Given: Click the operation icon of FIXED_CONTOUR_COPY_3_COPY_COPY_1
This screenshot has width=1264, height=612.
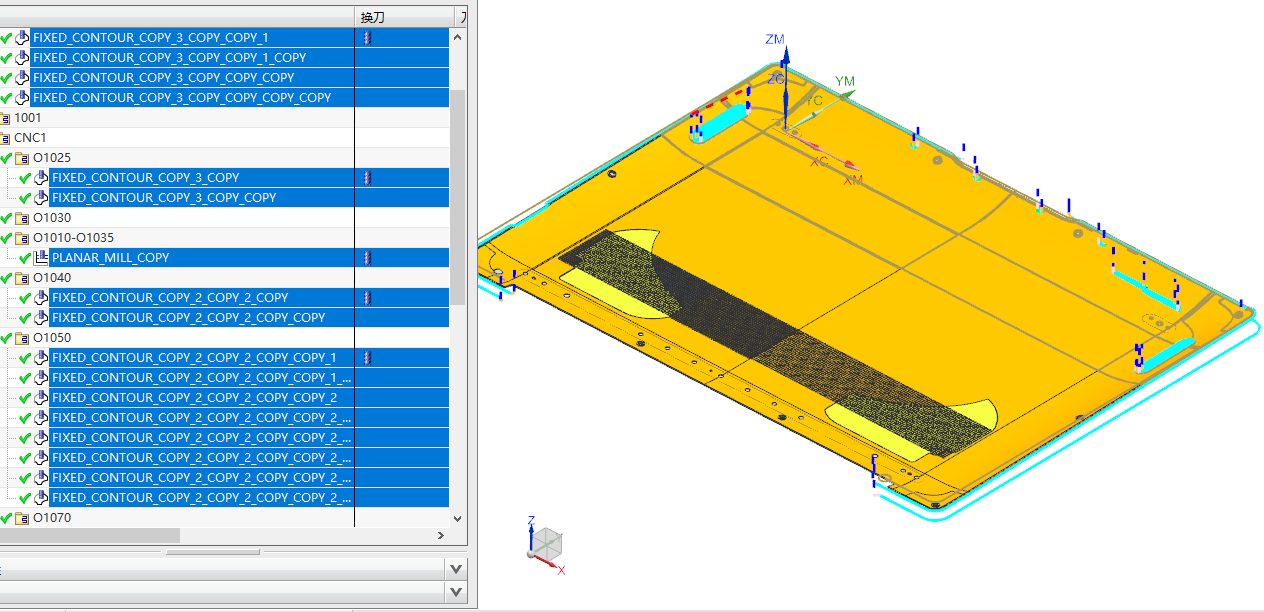Looking at the screenshot, I should (x=22, y=38).
